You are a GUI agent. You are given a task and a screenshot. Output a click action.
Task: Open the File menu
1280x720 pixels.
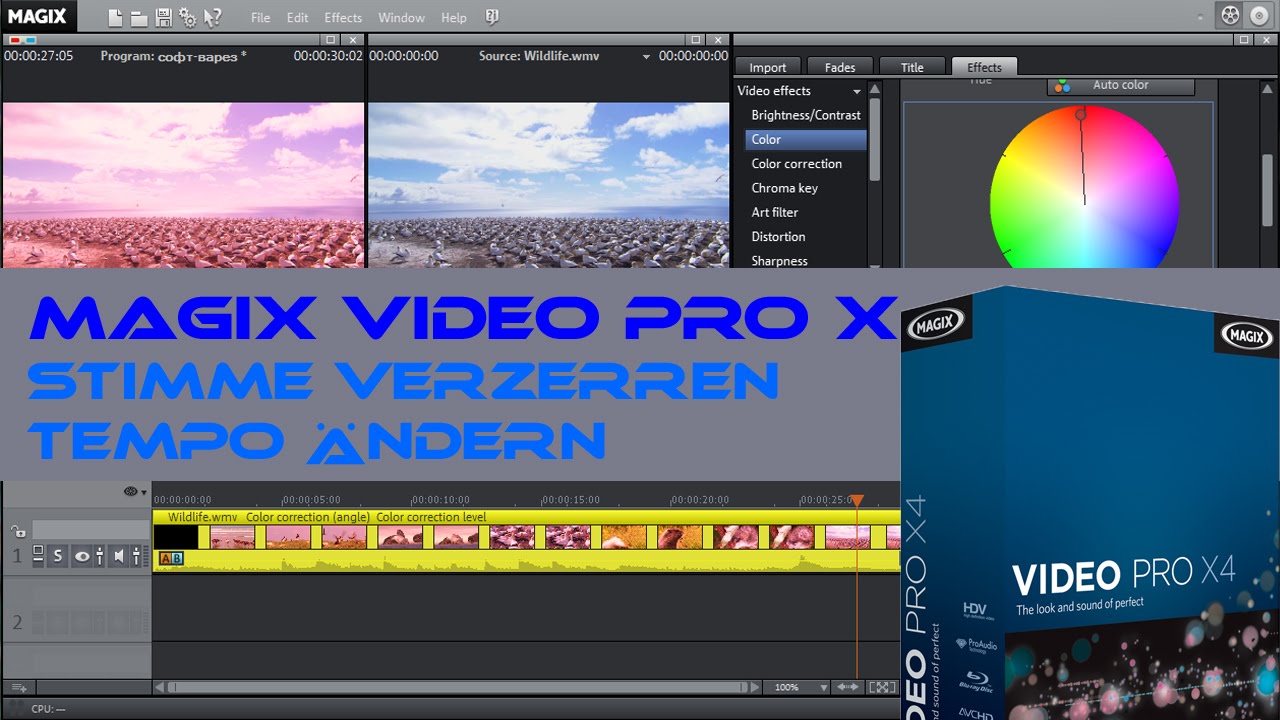click(260, 18)
